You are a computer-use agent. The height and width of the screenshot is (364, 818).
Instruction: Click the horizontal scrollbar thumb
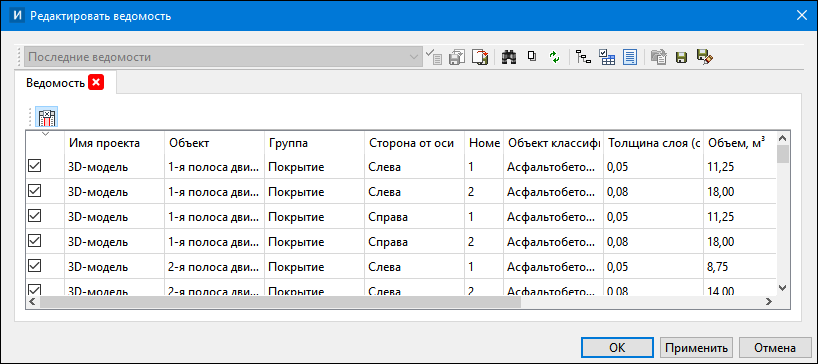point(280,301)
